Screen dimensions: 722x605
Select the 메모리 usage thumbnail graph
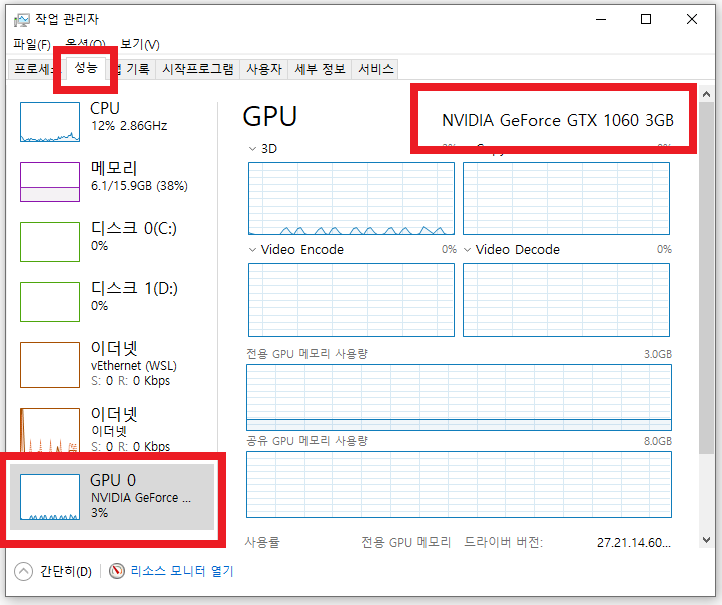50,181
